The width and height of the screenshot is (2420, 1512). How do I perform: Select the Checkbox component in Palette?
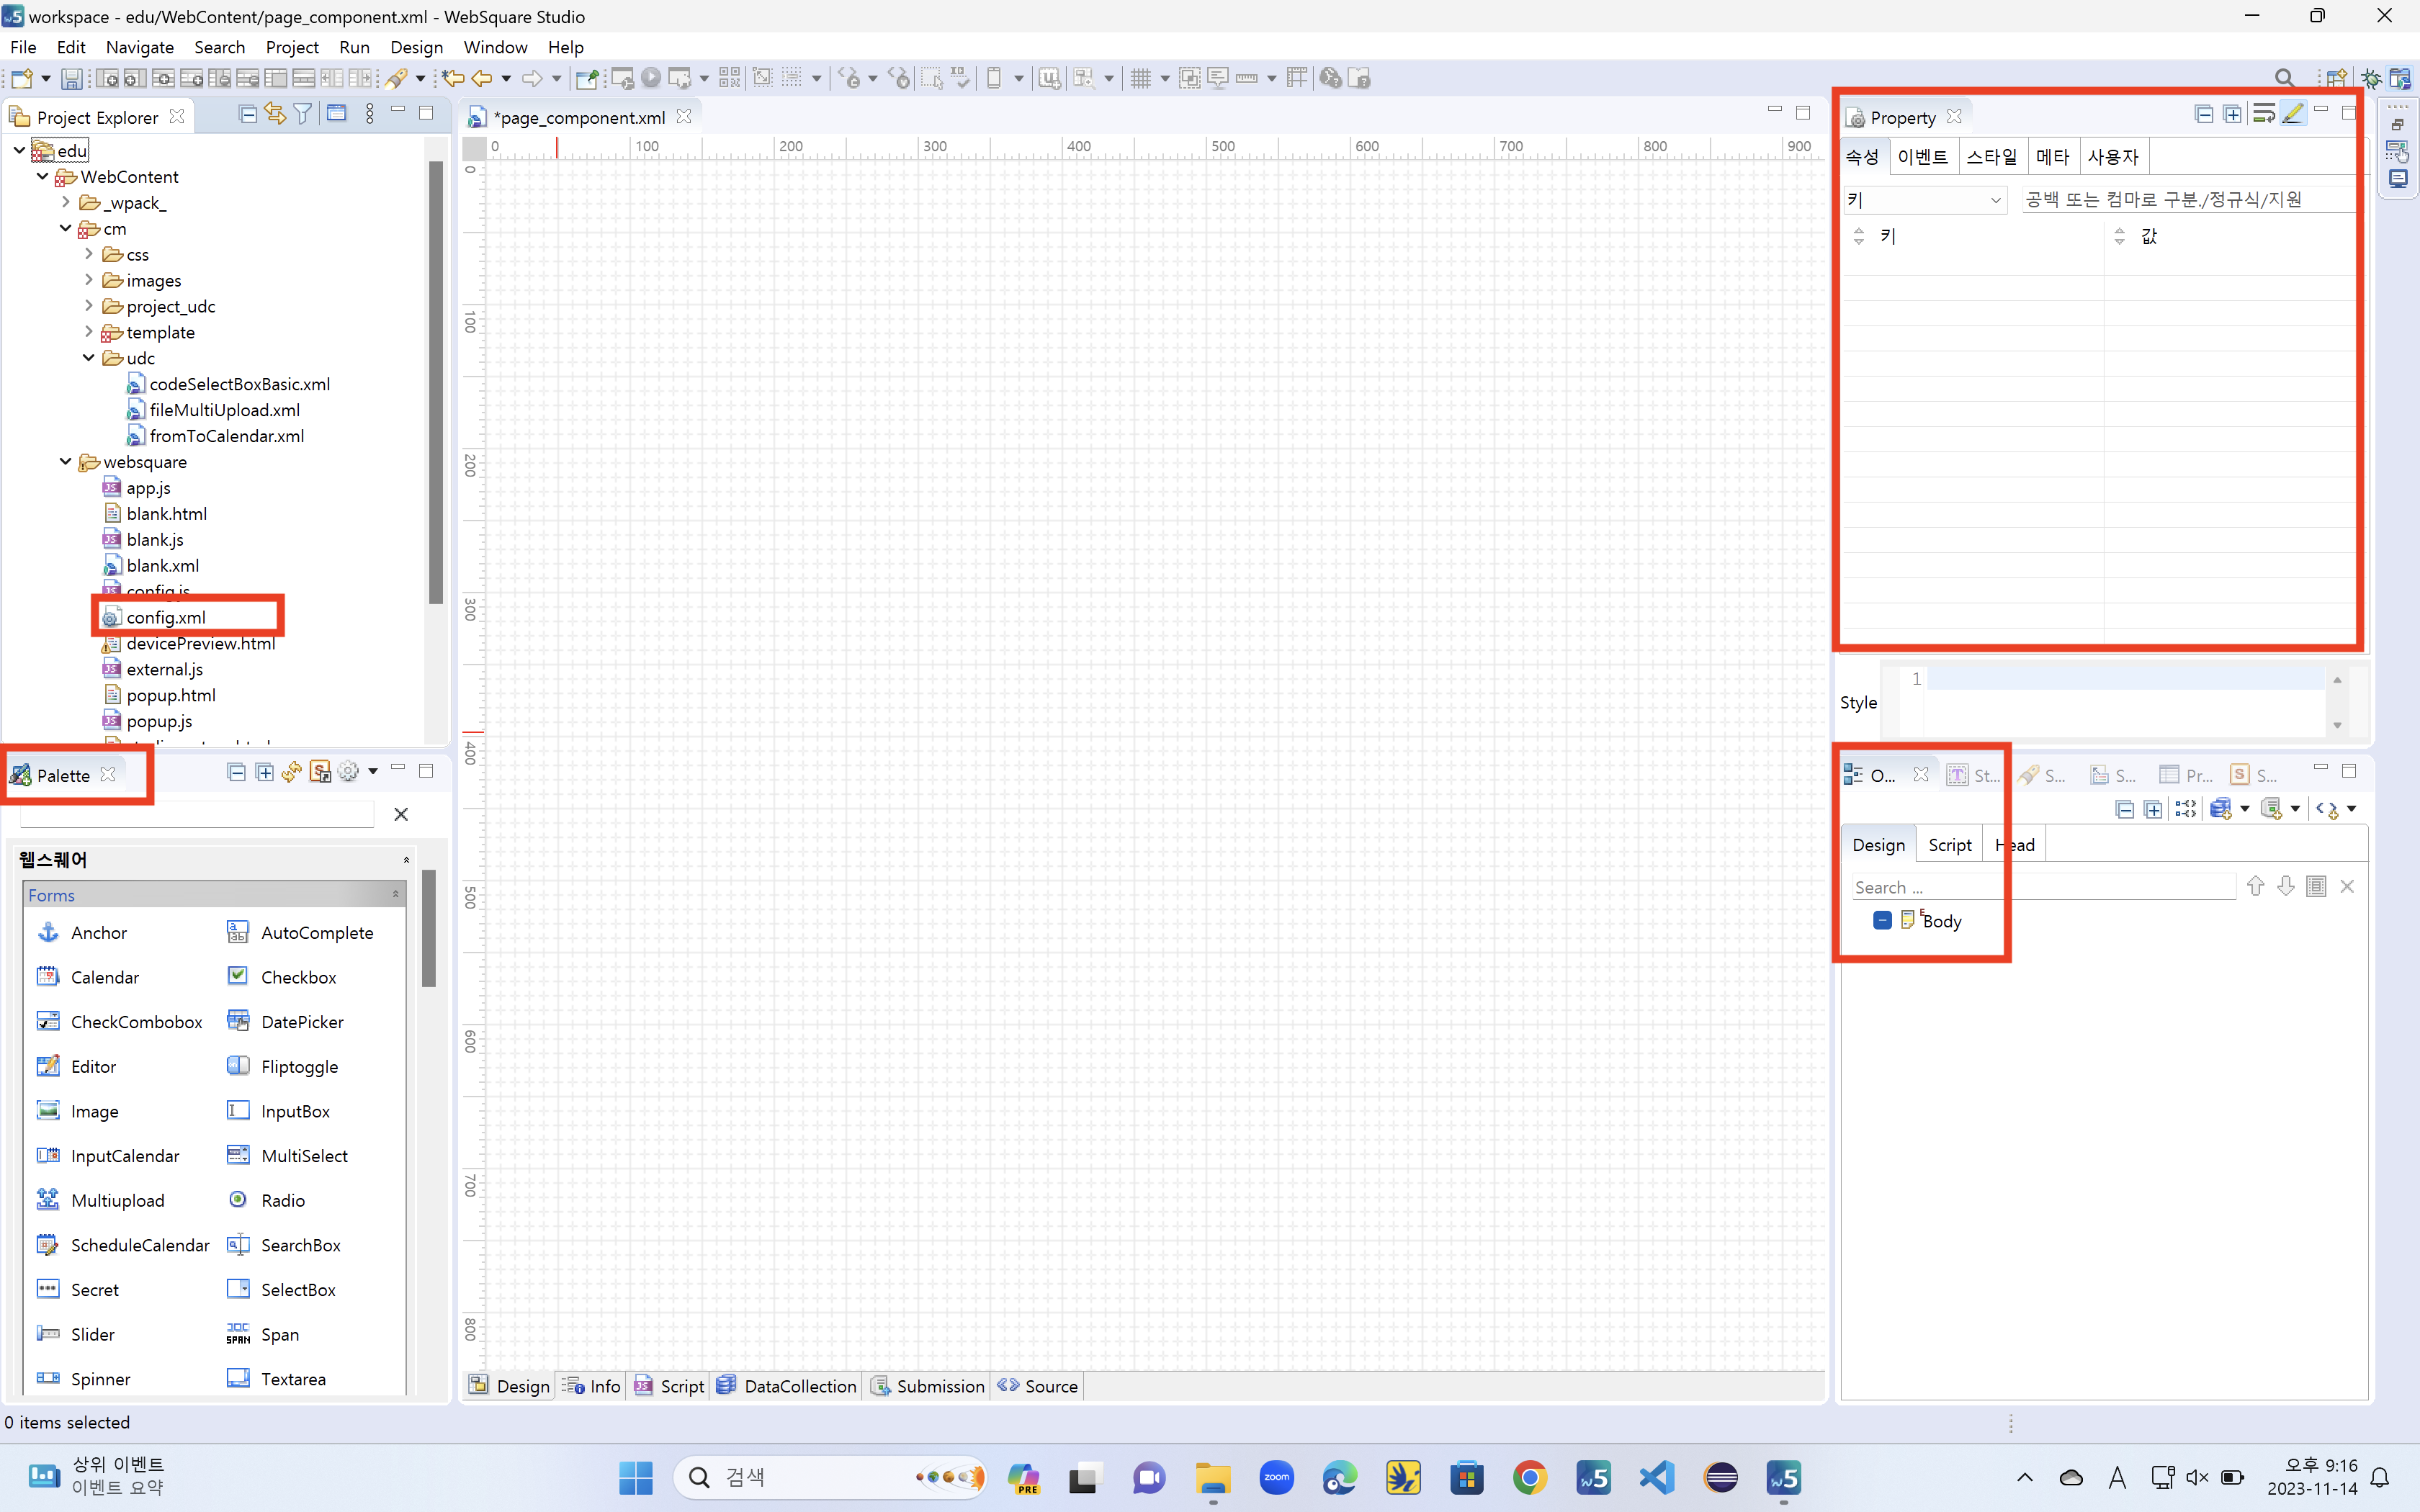pos(297,977)
